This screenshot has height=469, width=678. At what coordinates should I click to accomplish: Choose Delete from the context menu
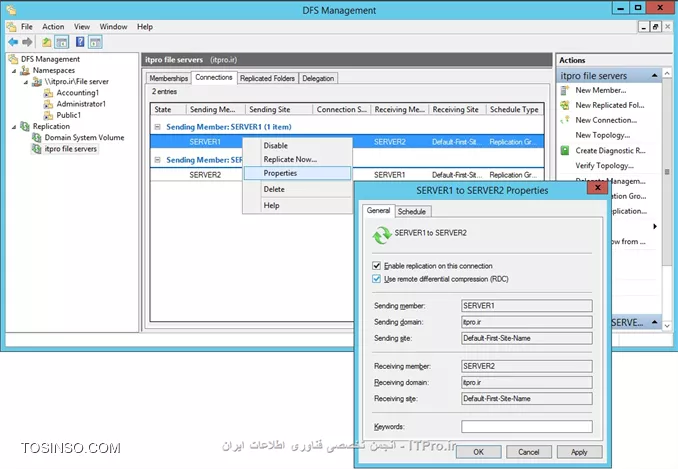tap(297, 189)
